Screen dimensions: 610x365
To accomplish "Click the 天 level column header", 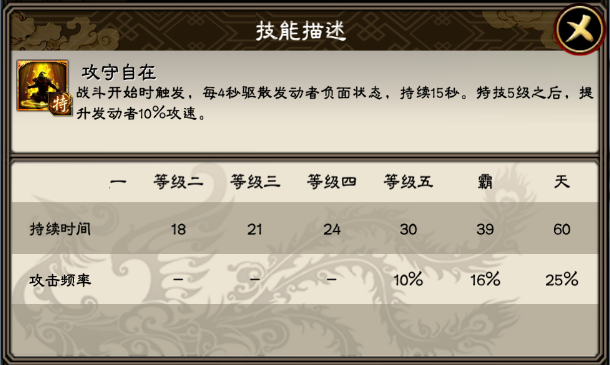I will [x=562, y=182].
